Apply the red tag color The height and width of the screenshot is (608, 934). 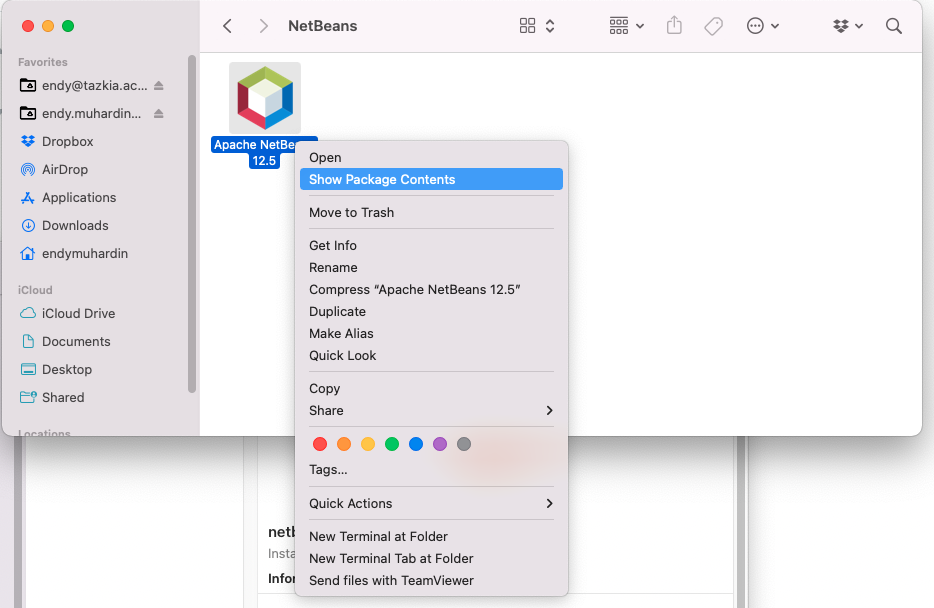coord(320,444)
